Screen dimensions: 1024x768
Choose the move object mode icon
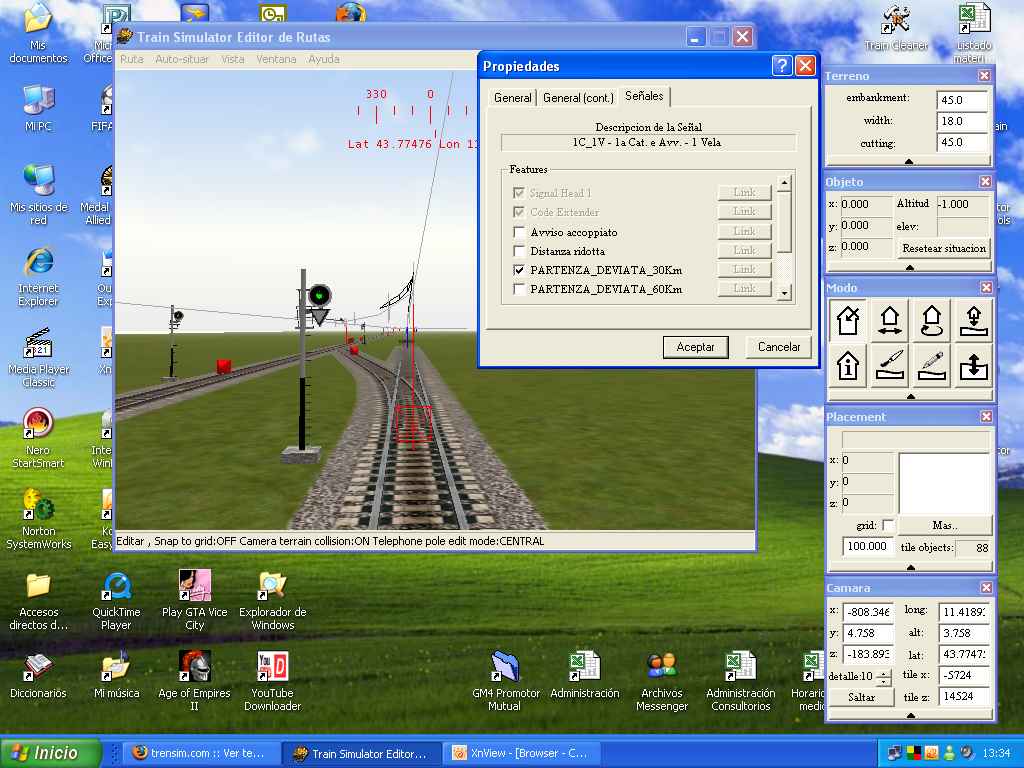(890, 320)
